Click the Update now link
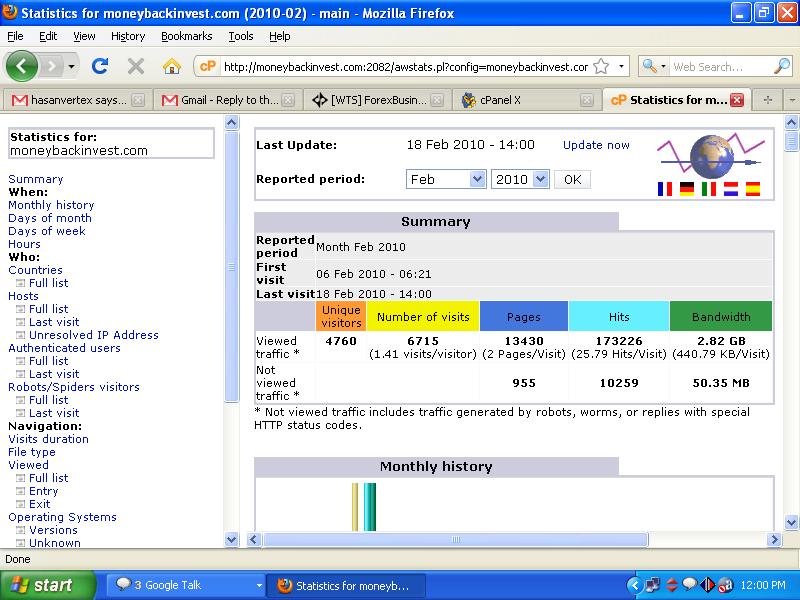800x600 pixels. (x=596, y=145)
